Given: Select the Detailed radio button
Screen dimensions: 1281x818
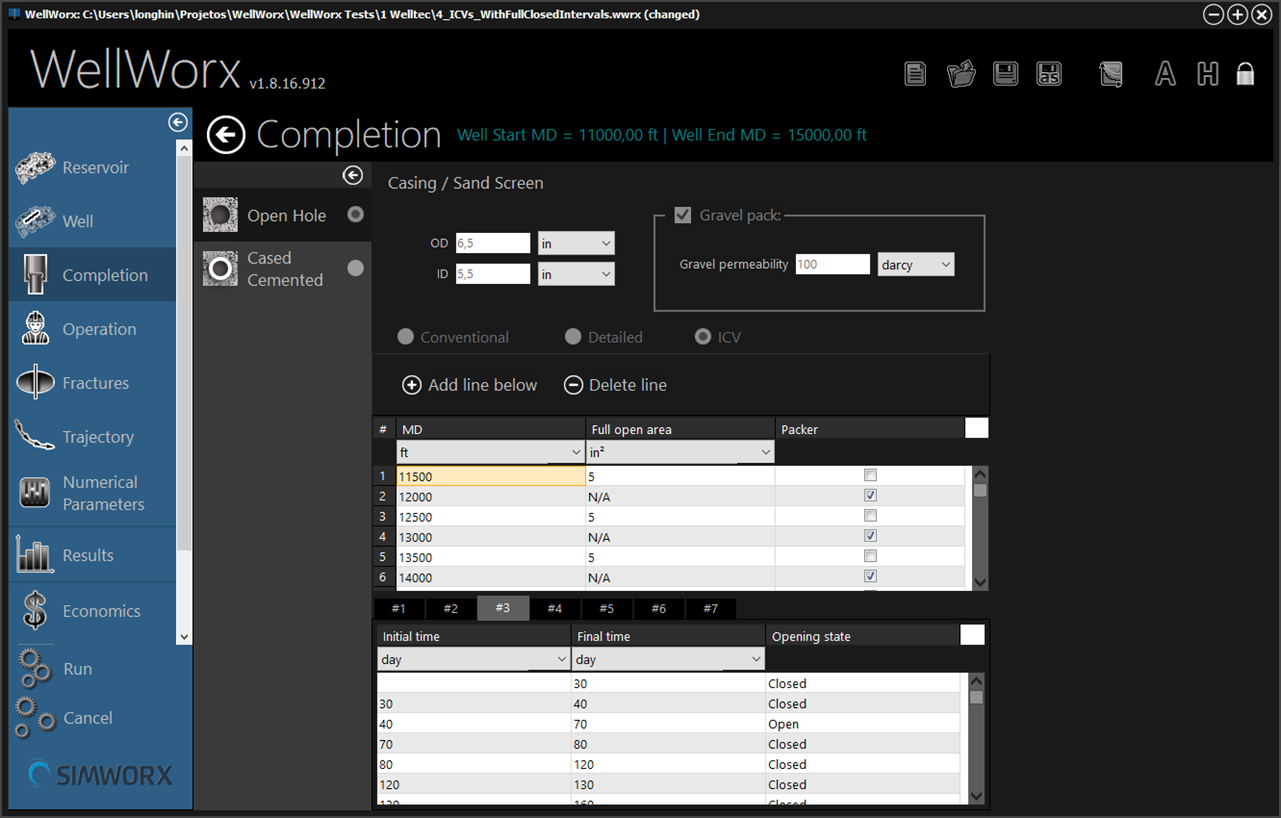Looking at the screenshot, I should (573, 337).
